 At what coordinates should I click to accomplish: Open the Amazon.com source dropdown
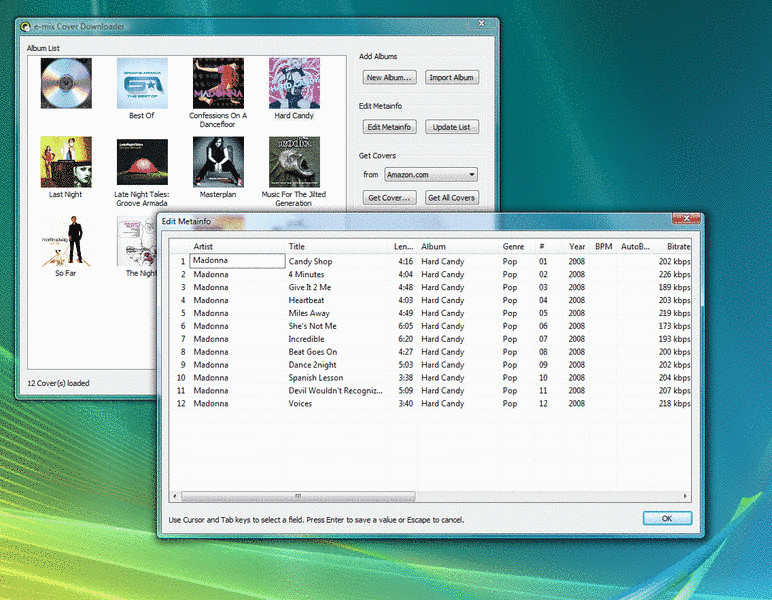431,174
